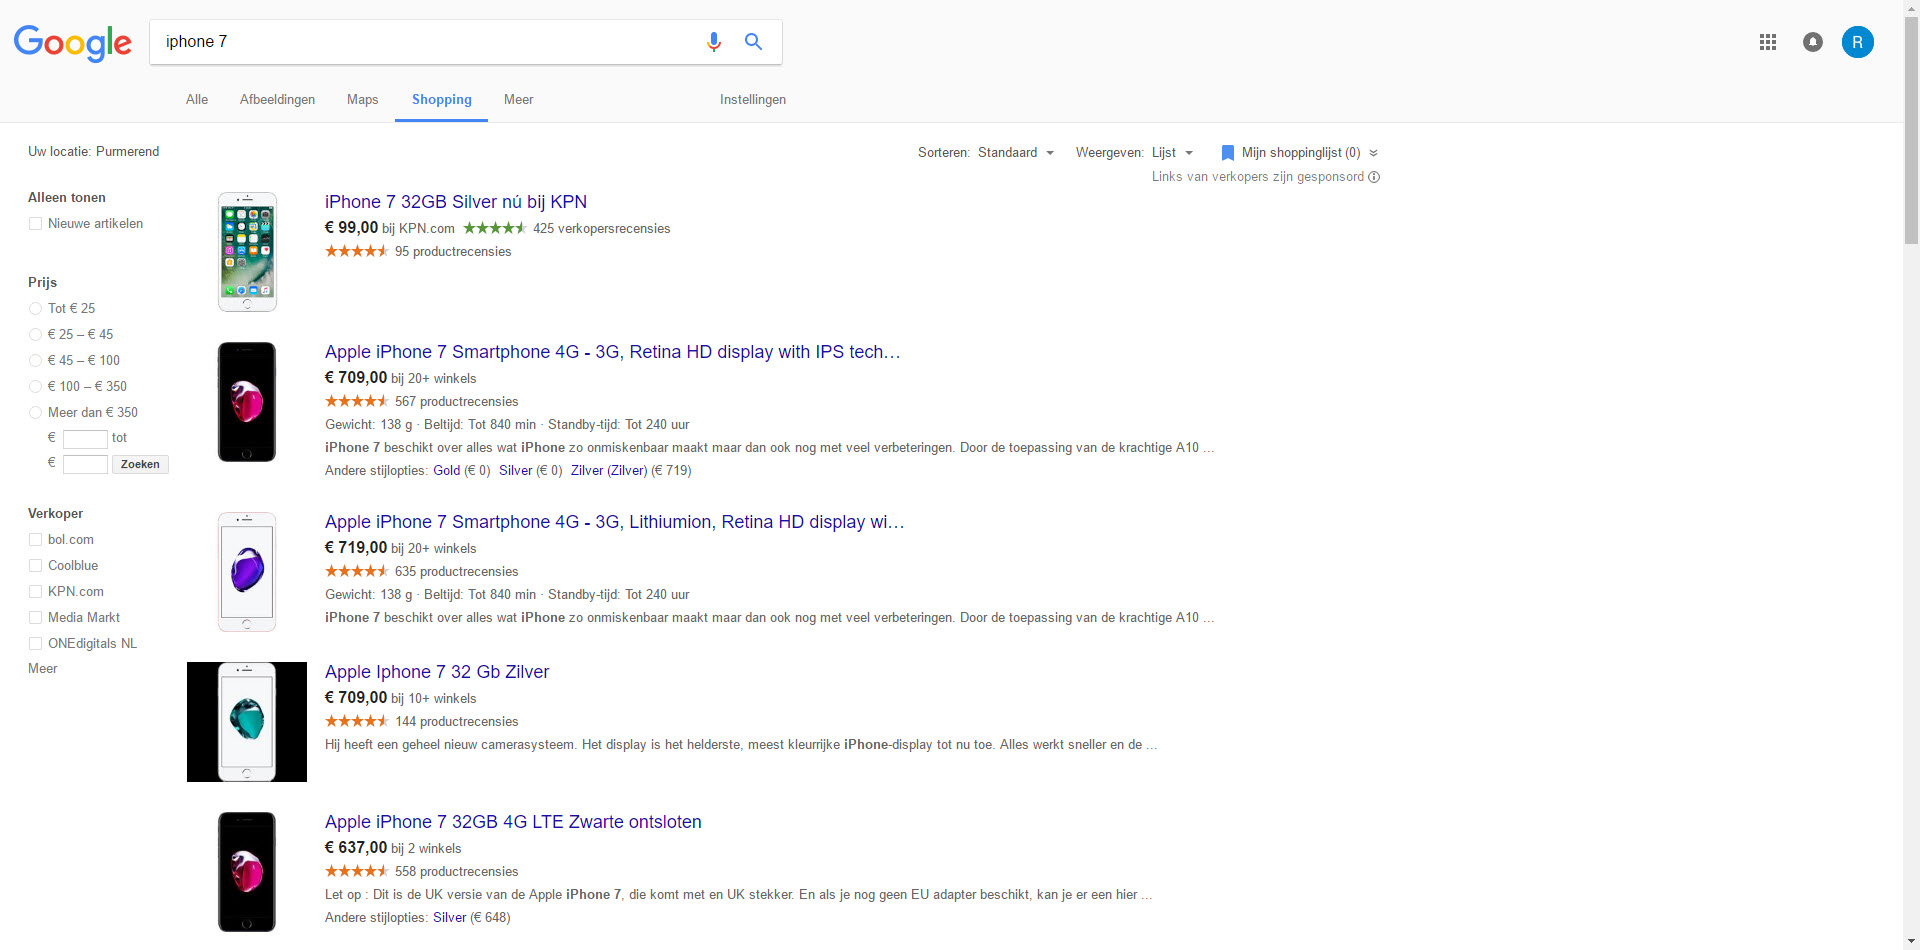Tick the Media Markt seller checkbox
The height and width of the screenshot is (950, 1920).
point(35,618)
